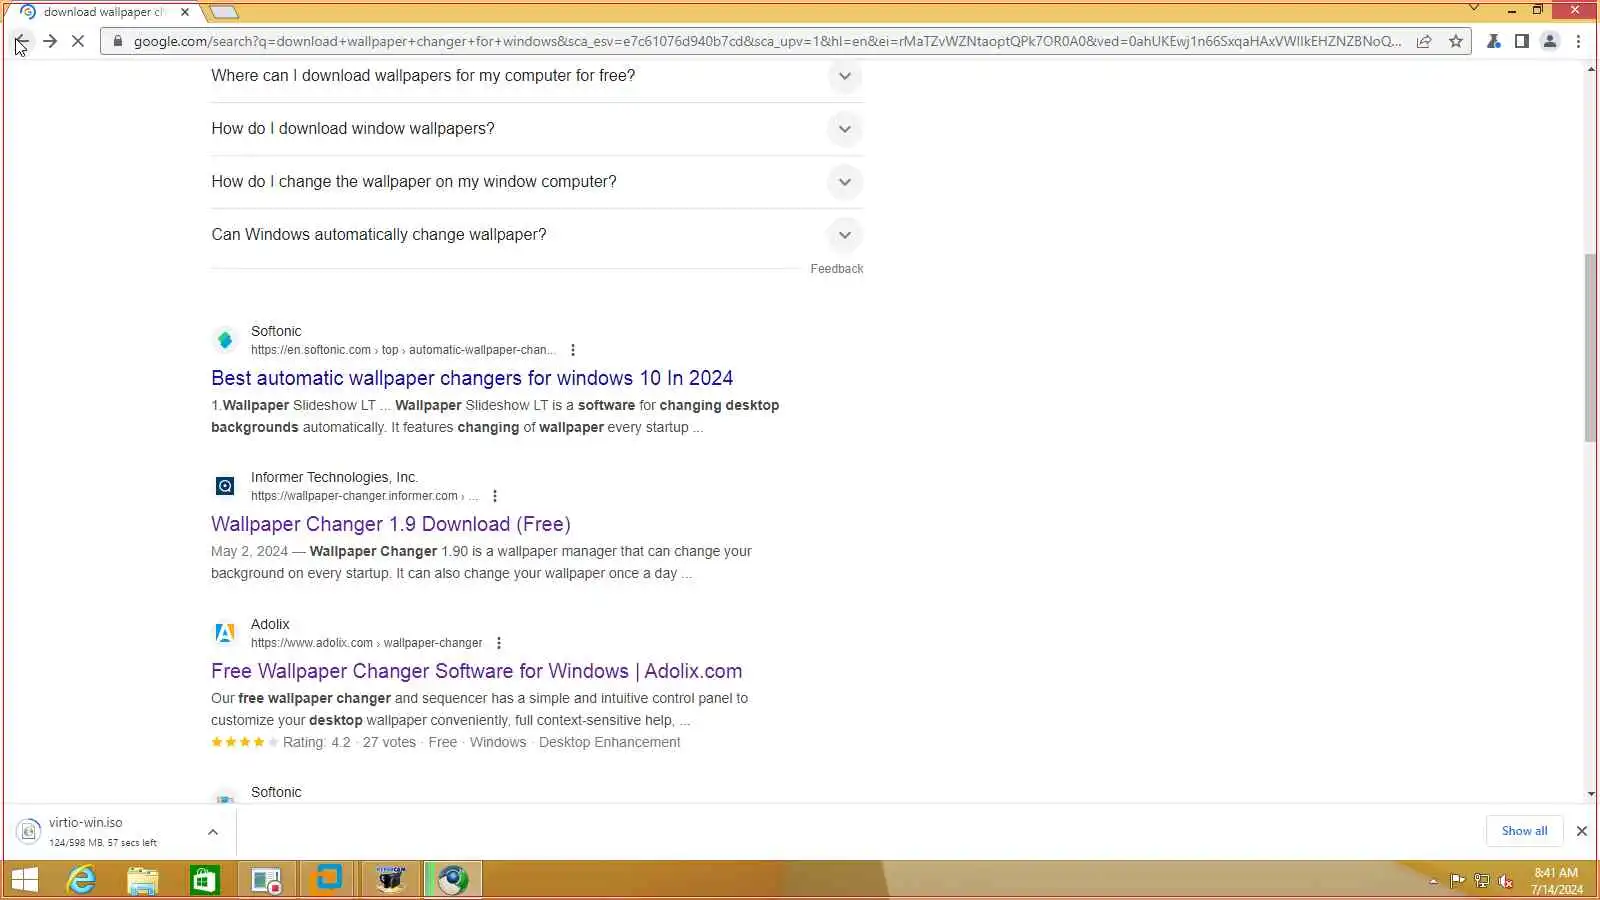1600x900 pixels.
Task: Click the scrollbar up arrow
Action: pyautogui.click(x=1590, y=68)
